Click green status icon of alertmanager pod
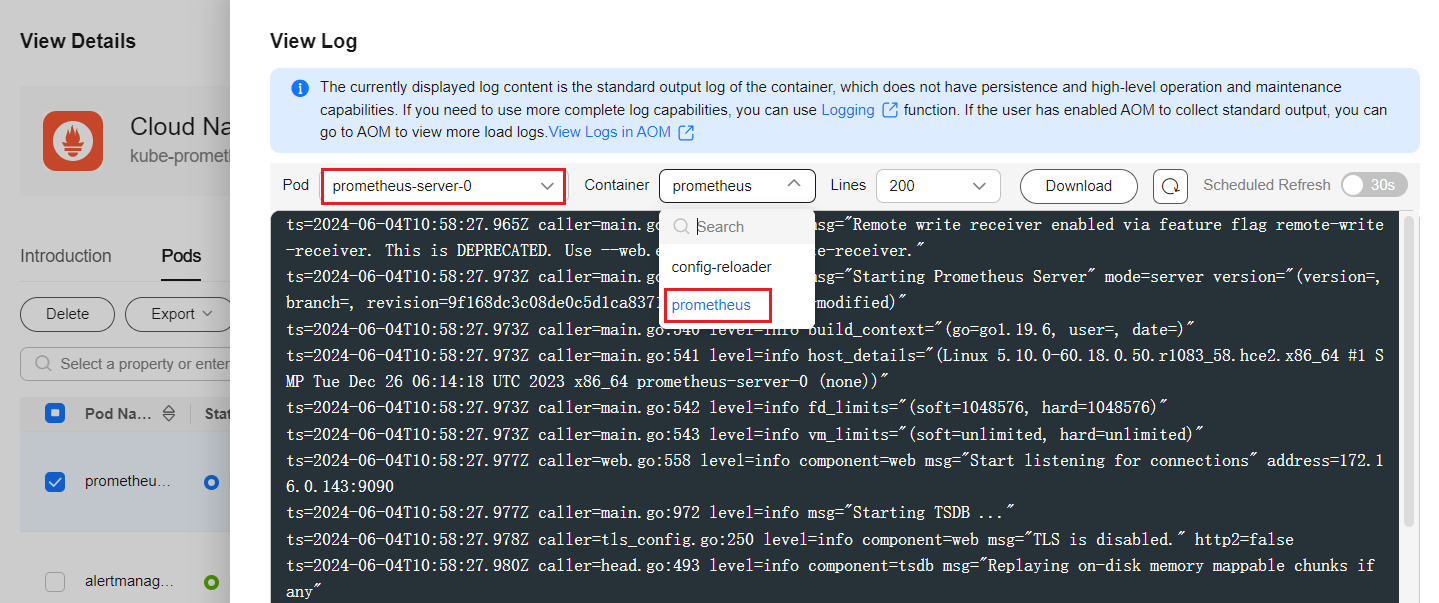The width and height of the screenshot is (1439, 603). [211, 582]
